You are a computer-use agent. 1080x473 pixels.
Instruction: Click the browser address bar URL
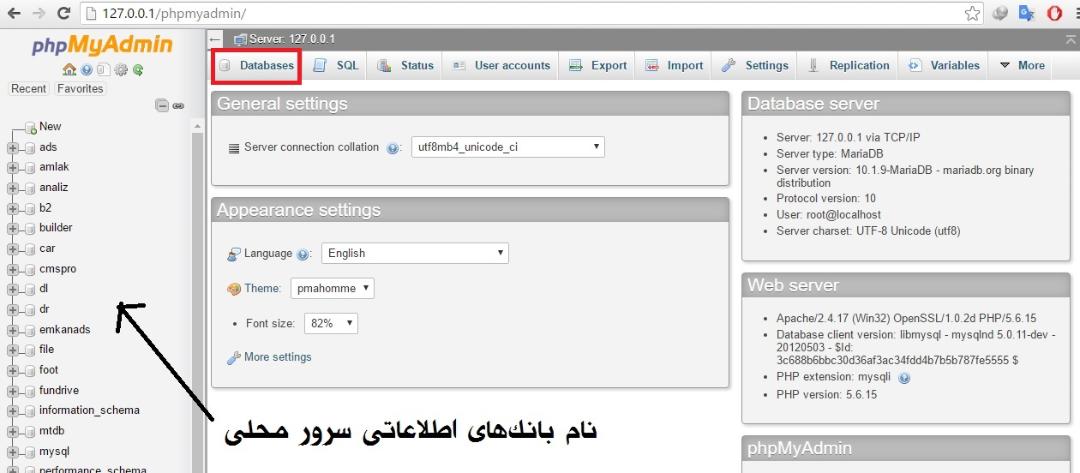[x=174, y=13]
